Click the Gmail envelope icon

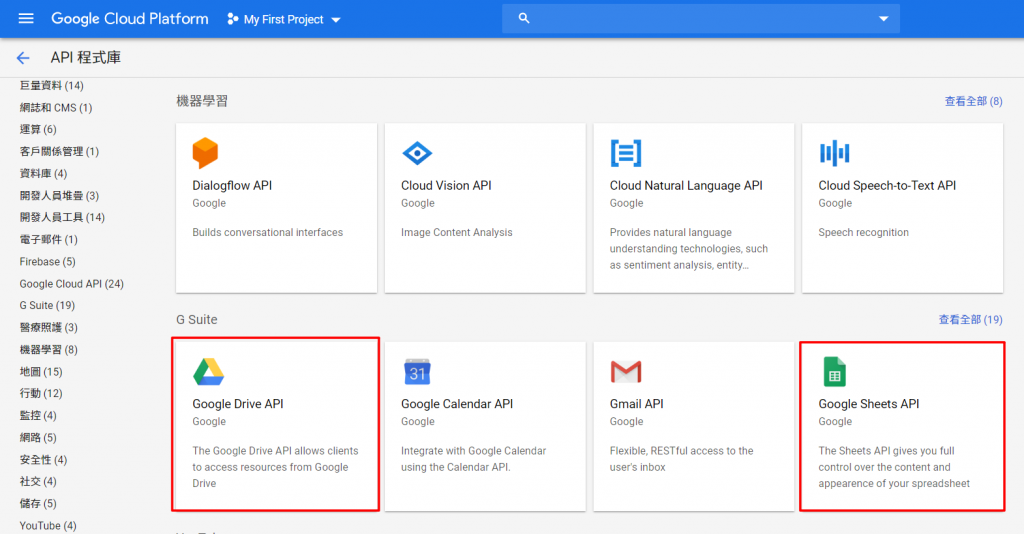click(x=626, y=371)
